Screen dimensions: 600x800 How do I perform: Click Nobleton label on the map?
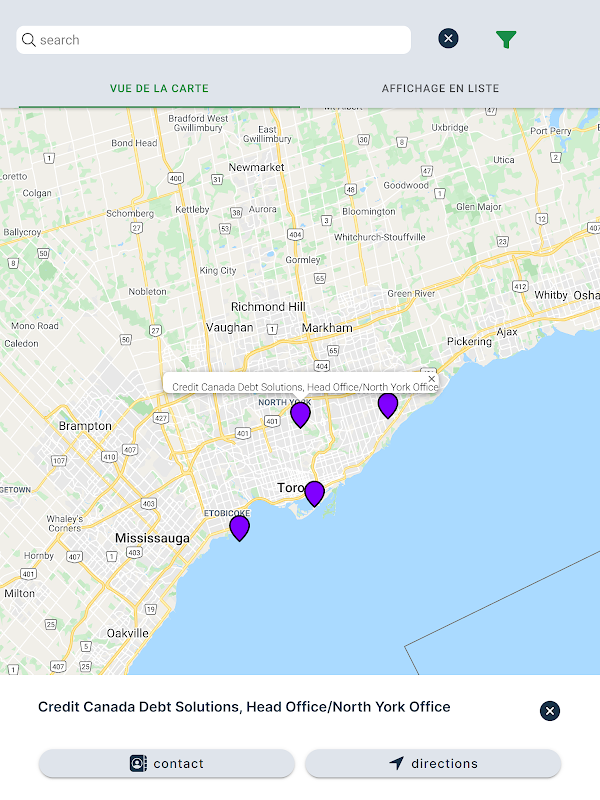pyautogui.click(x=147, y=291)
